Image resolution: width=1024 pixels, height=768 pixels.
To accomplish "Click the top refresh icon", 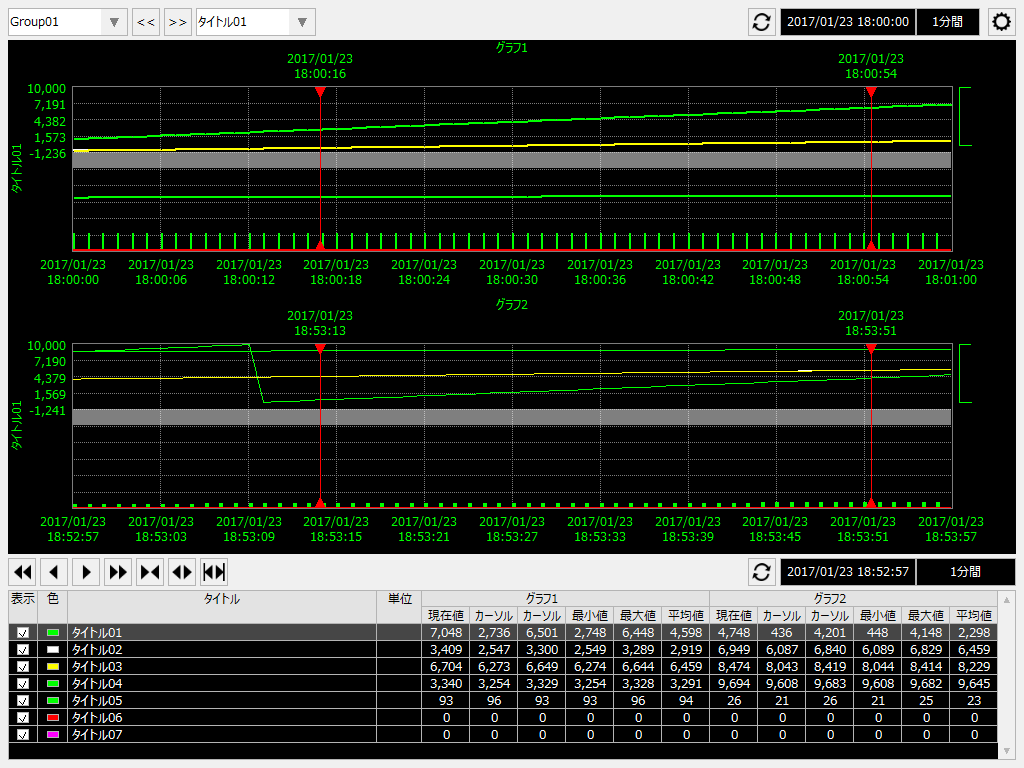I will point(761,21).
